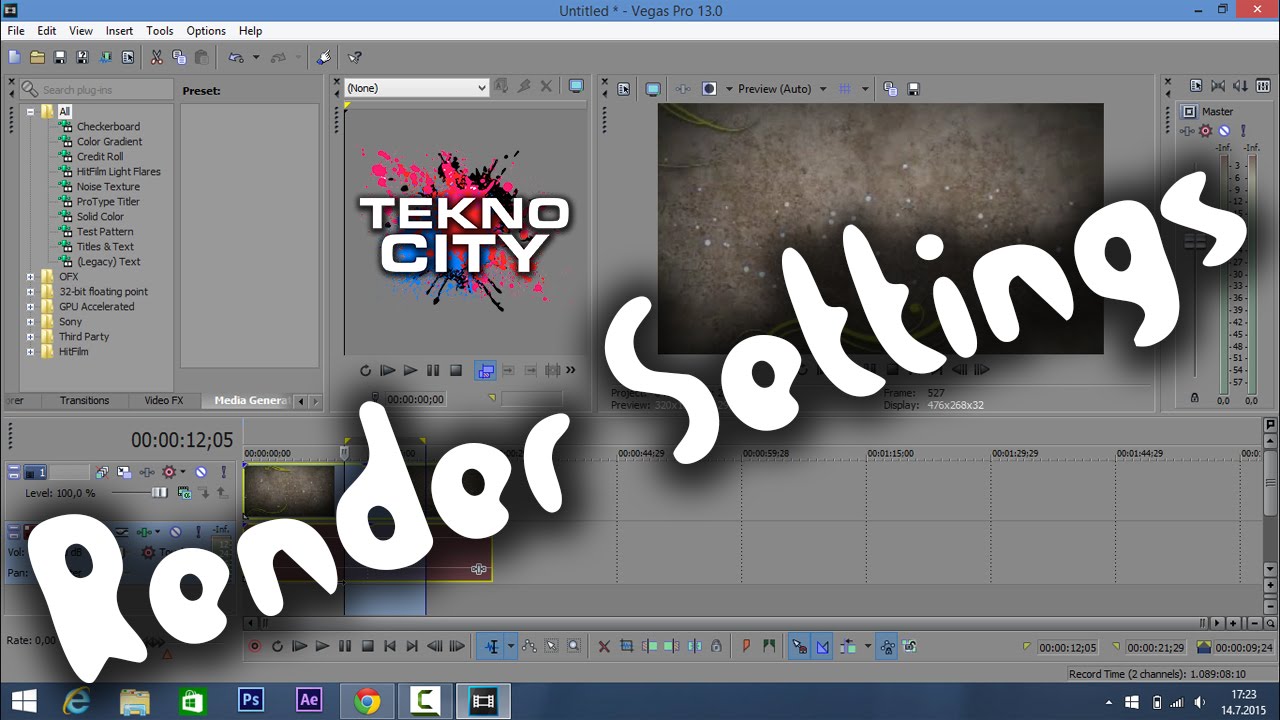
Task: Click the What's This help icon
Action: coord(354,58)
